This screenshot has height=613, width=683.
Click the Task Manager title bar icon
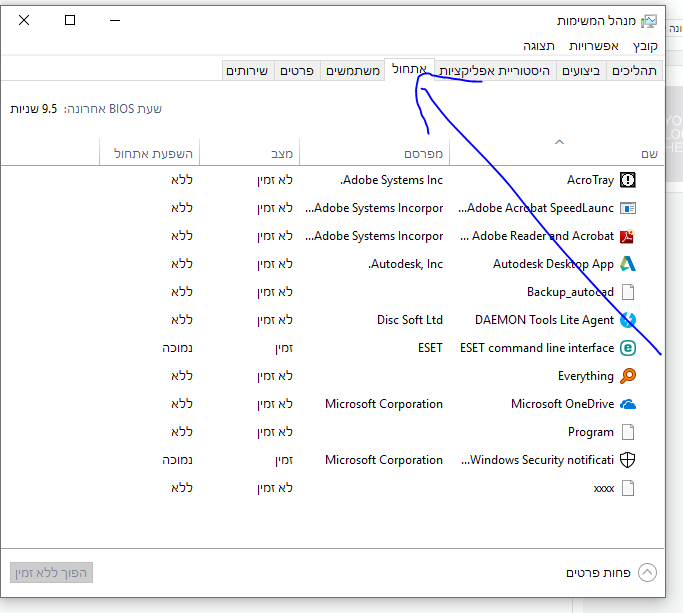[x=649, y=21]
